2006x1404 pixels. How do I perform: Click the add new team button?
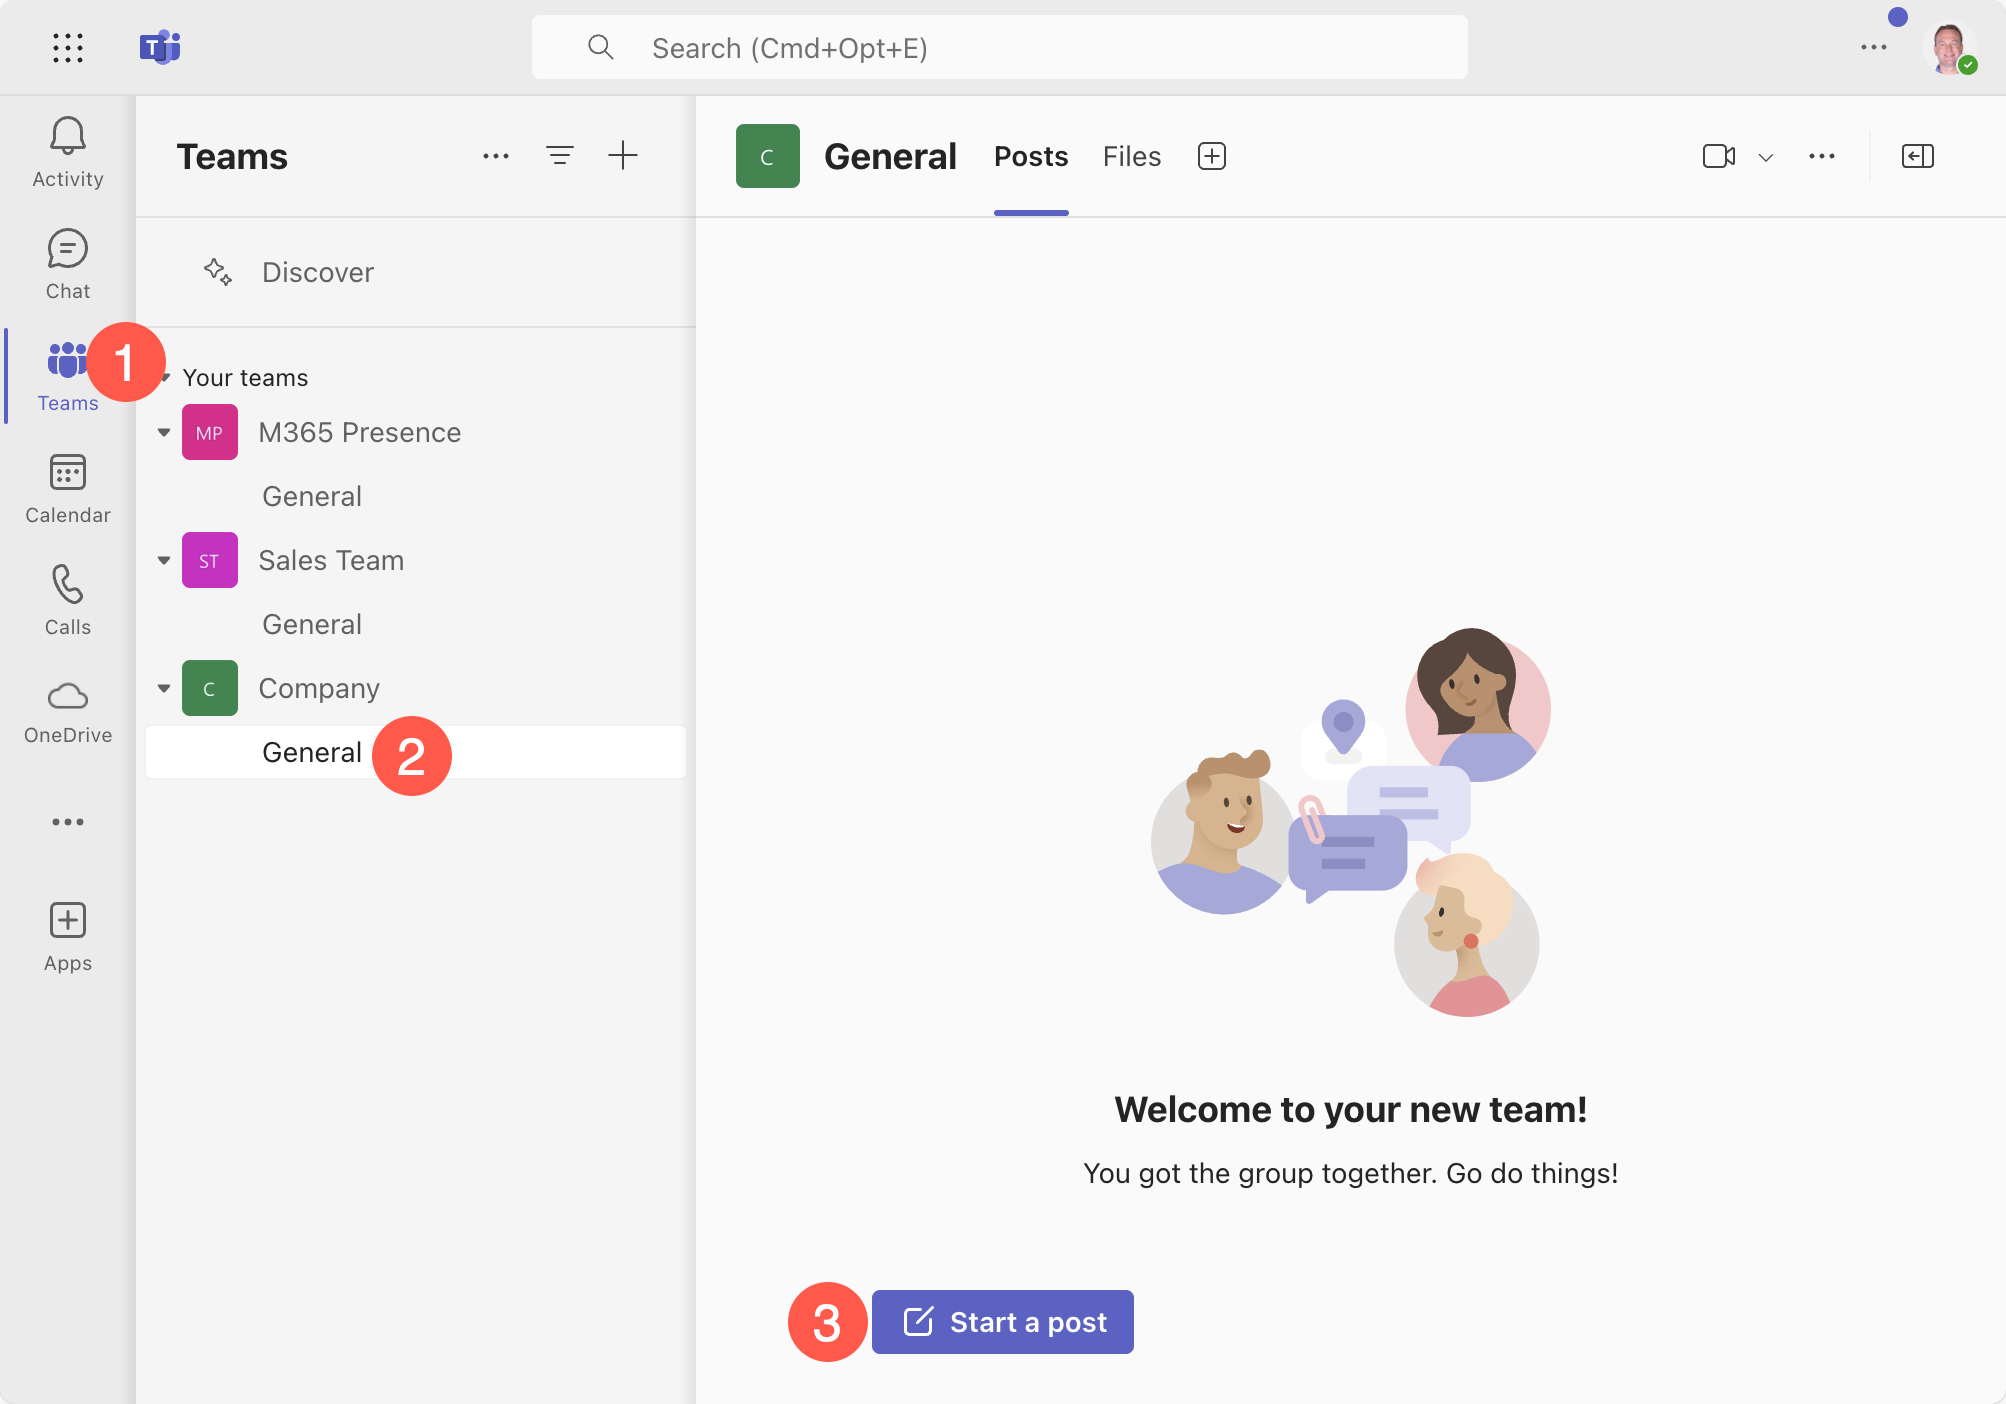625,154
